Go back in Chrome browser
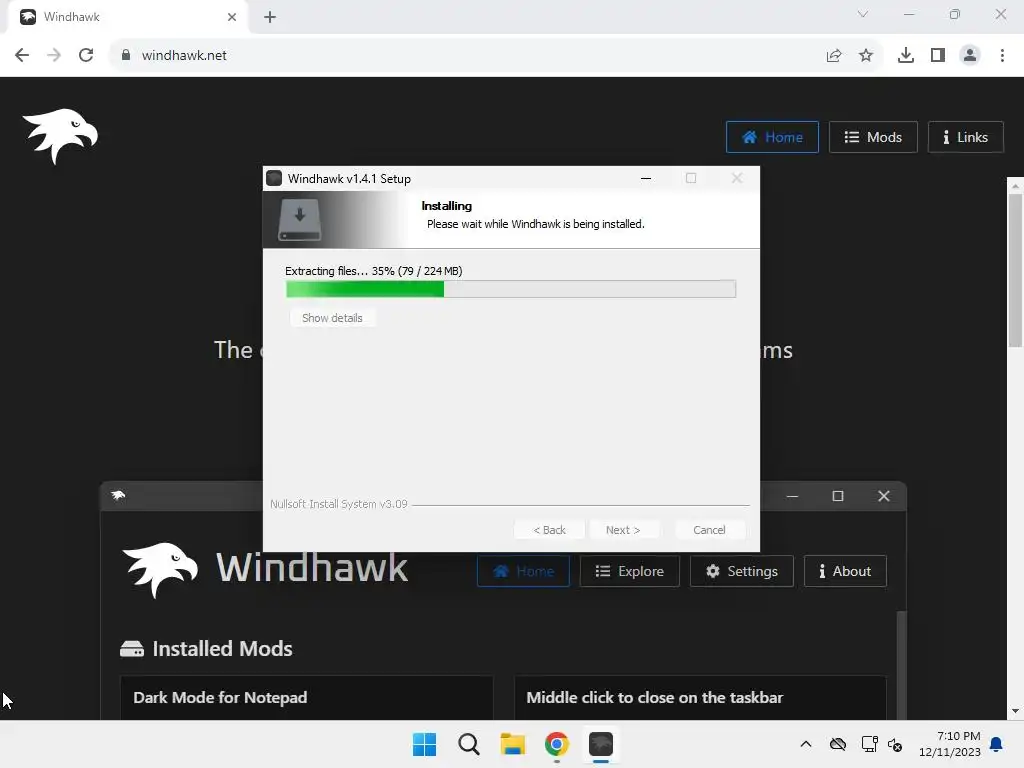 (22, 55)
